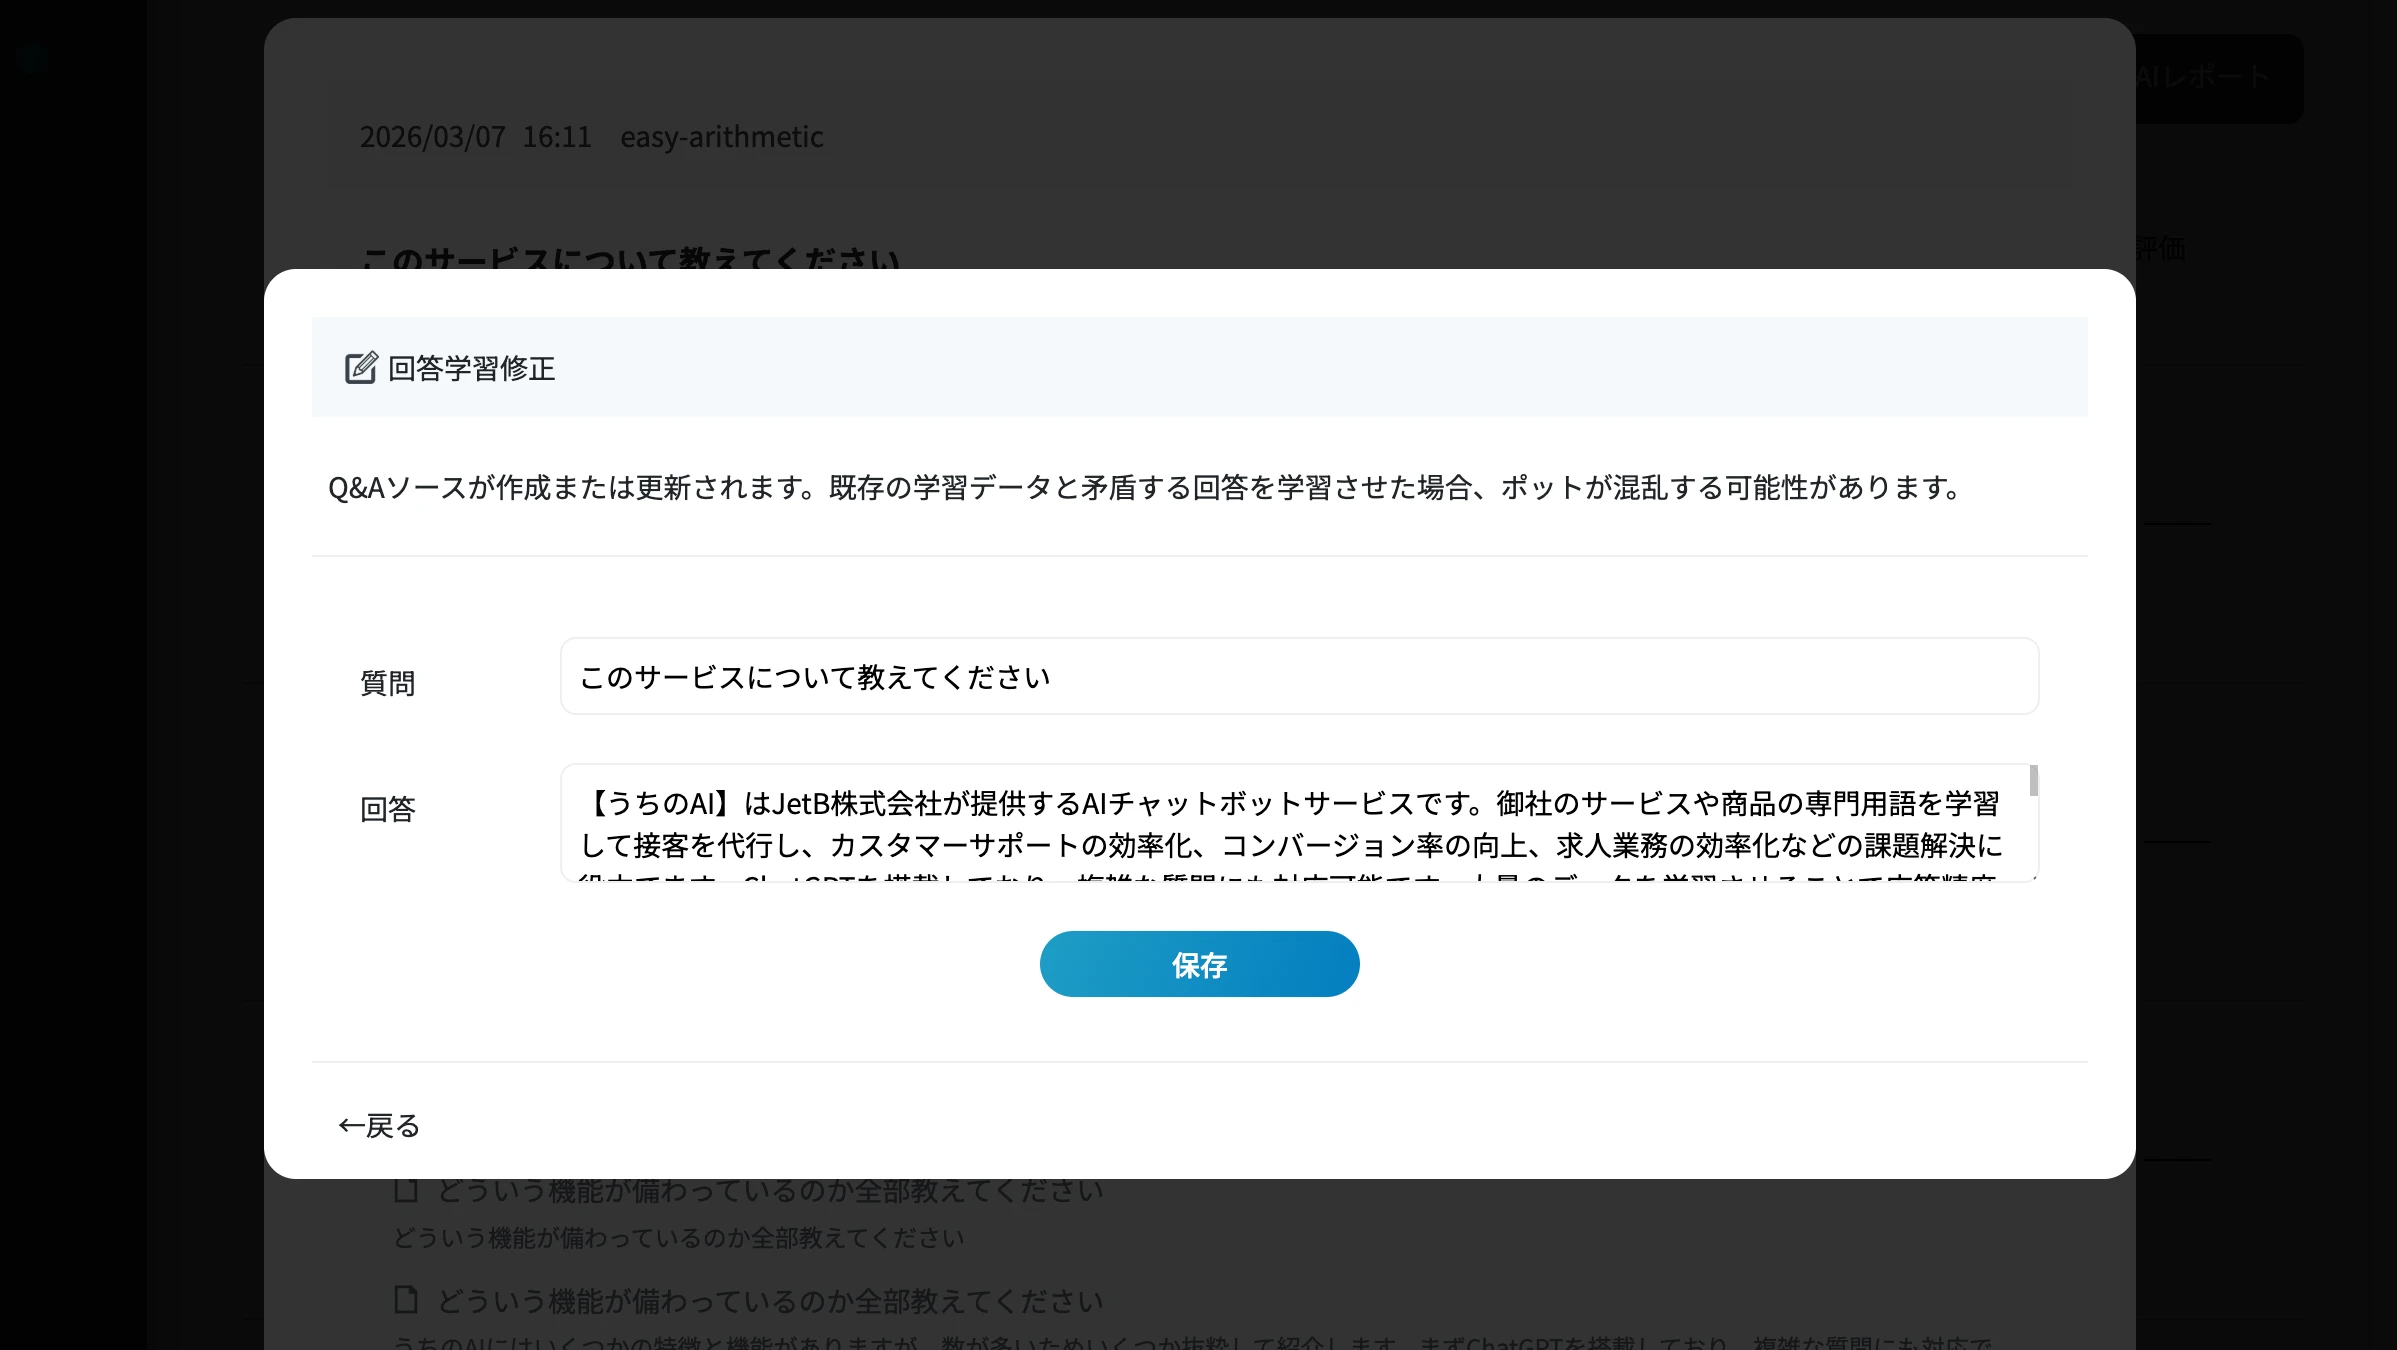Viewport: 2397px width, 1350px height.
Task: Click the easy-arithmetic label
Action: 721,137
